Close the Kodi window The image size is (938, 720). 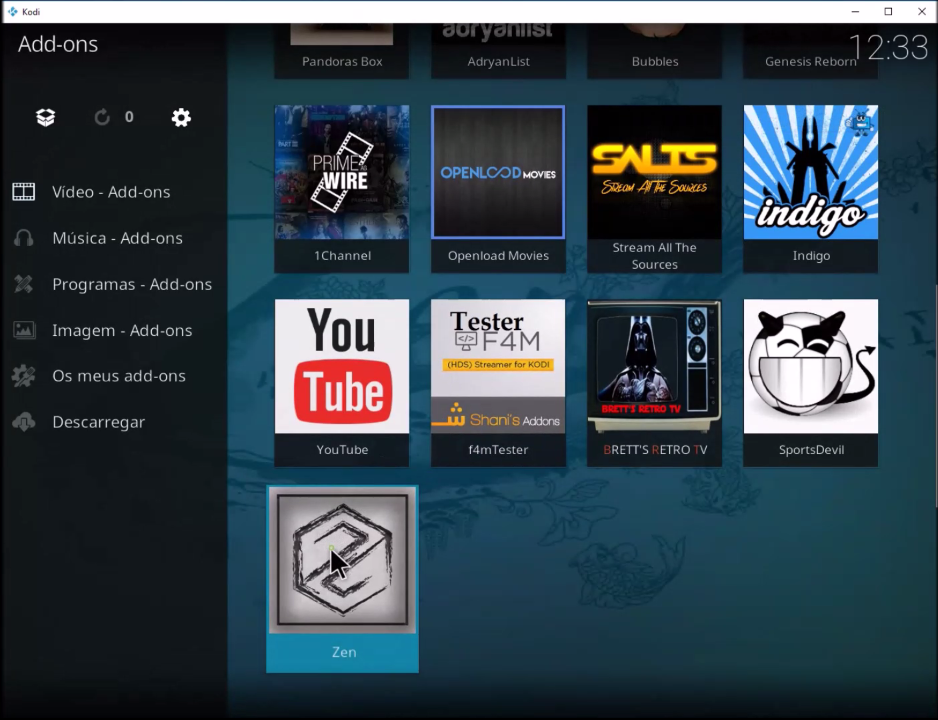coord(922,11)
